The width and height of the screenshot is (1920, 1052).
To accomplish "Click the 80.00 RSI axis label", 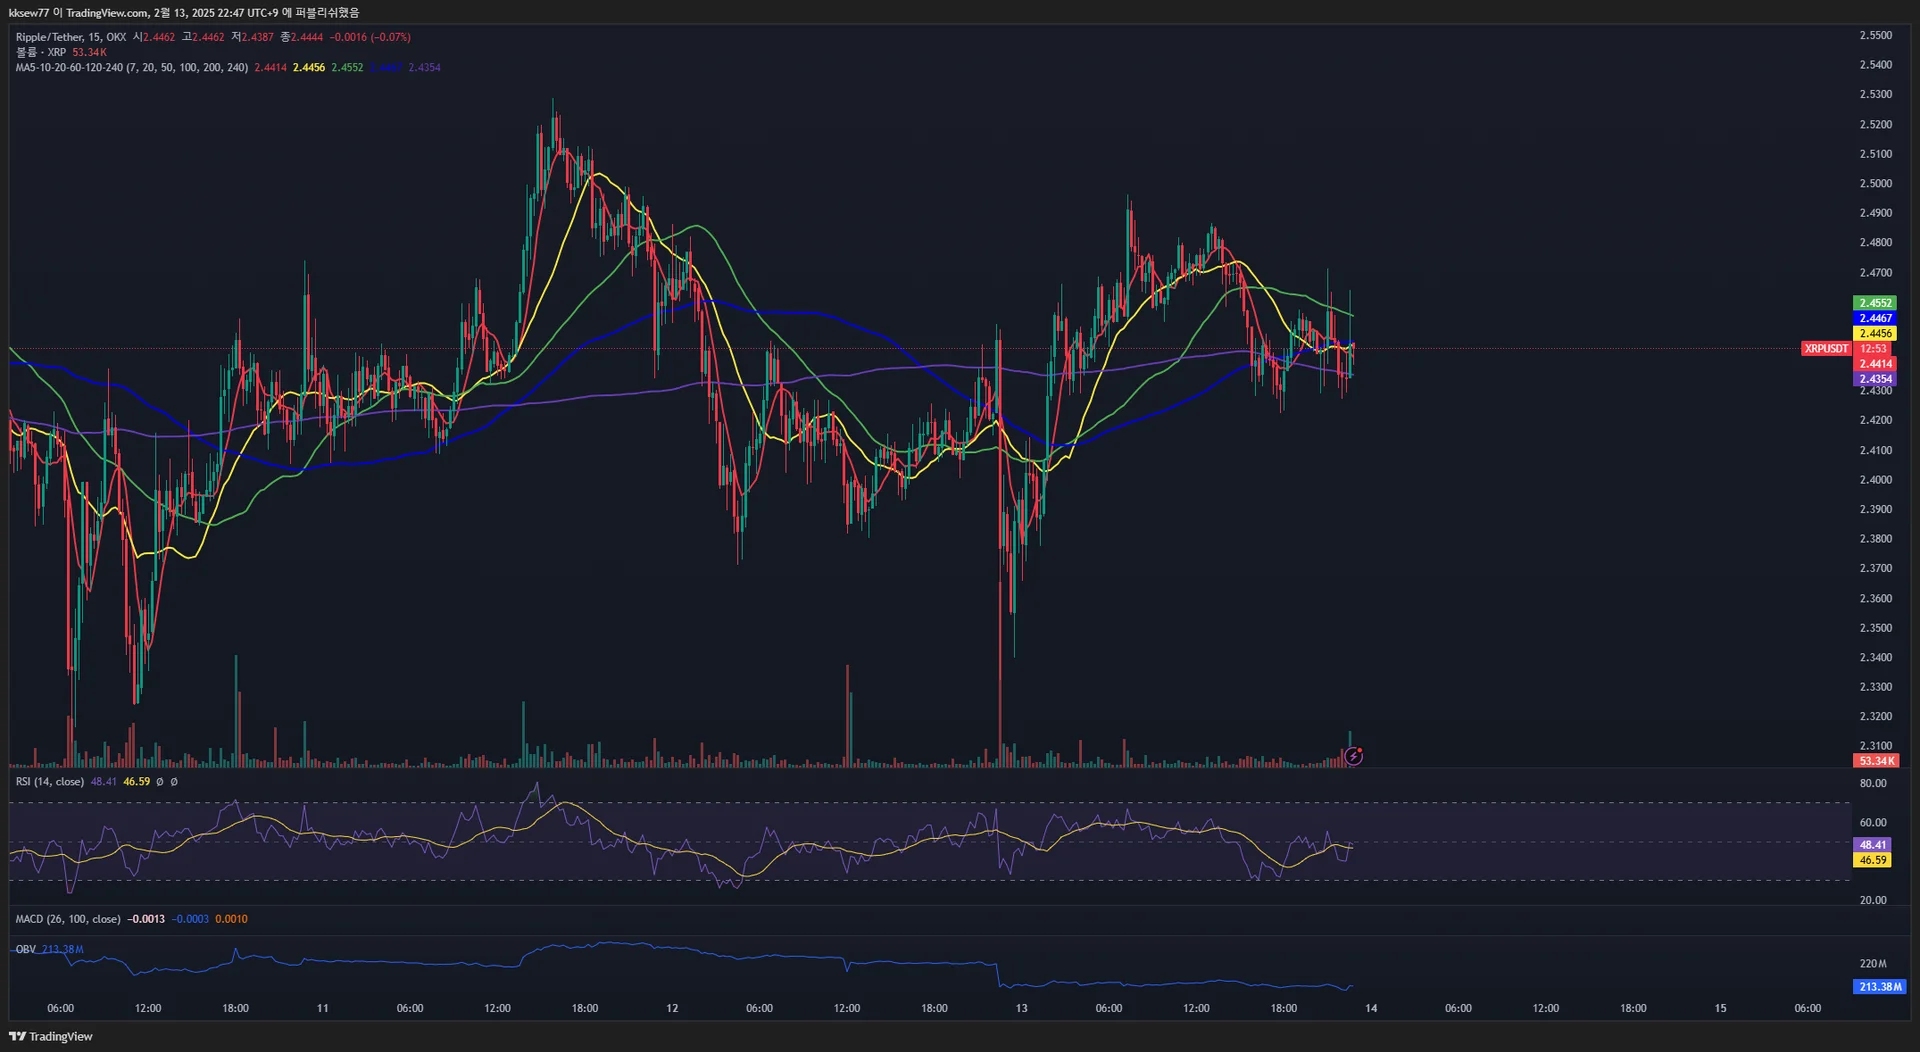I will point(1873,783).
